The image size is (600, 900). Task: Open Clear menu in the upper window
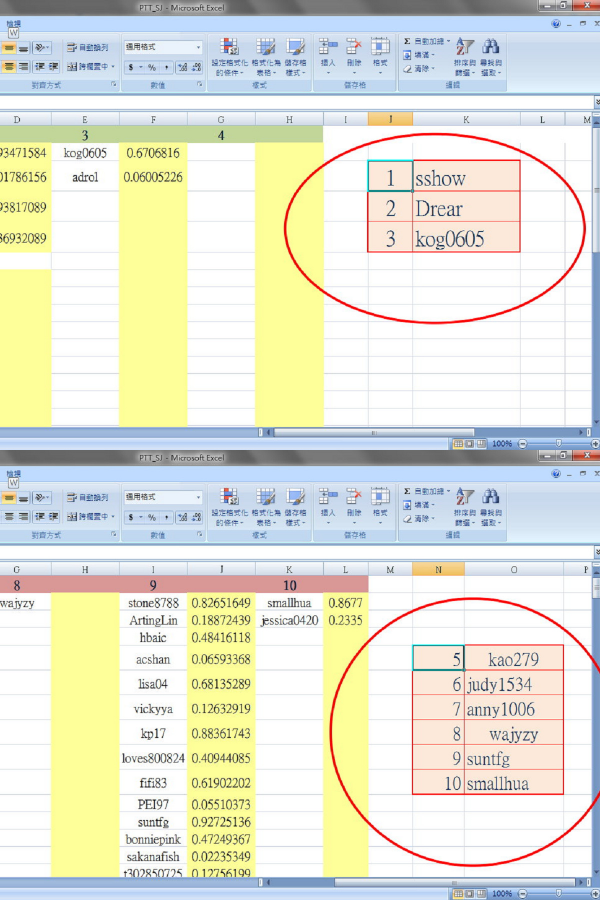(418, 68)
